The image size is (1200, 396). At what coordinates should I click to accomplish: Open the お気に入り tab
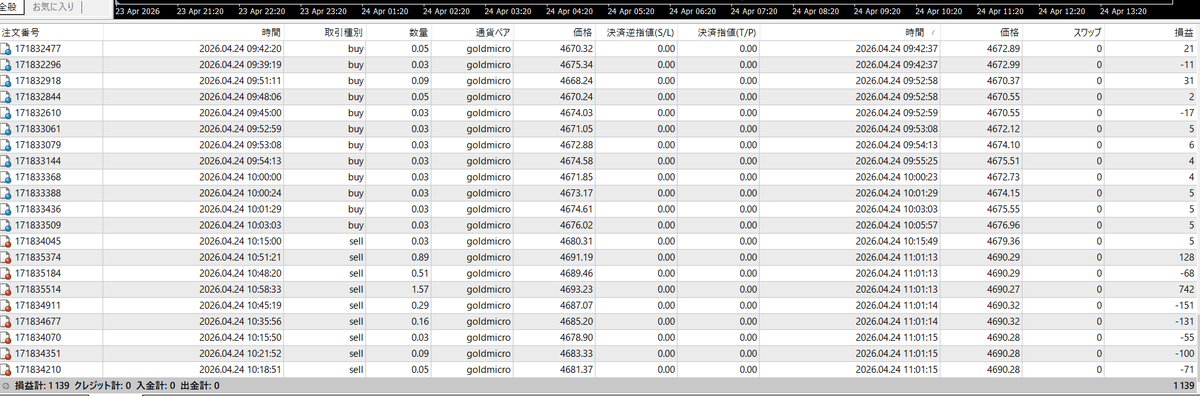52,7
